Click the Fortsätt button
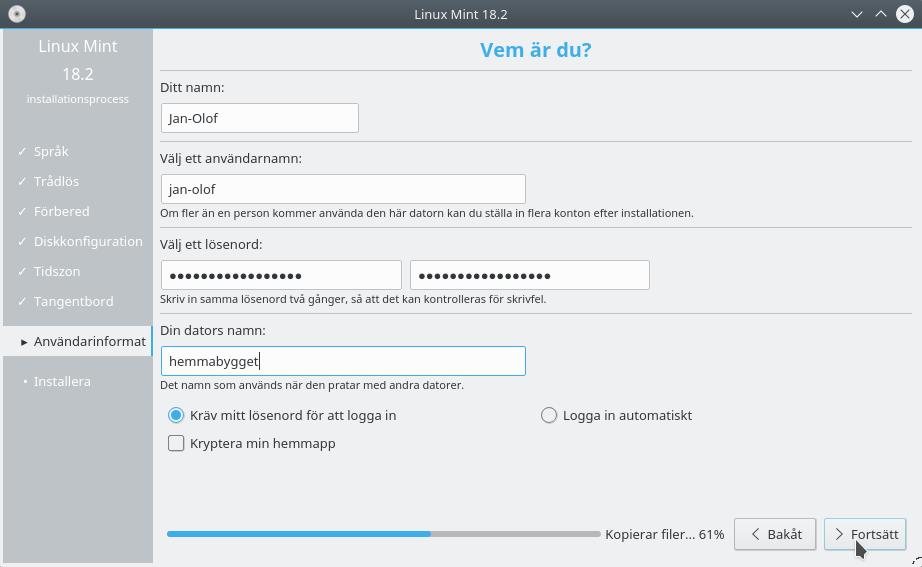 point(865,534)
